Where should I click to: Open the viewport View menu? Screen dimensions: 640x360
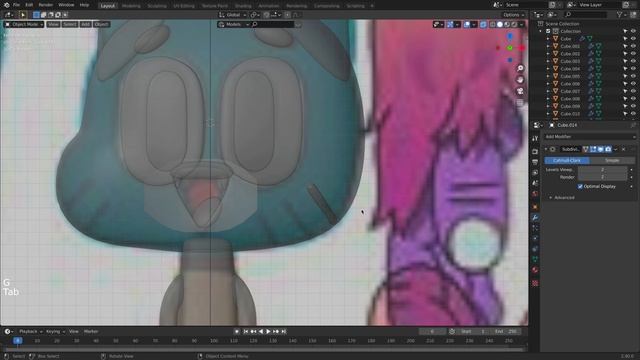(x=53, y=24)
